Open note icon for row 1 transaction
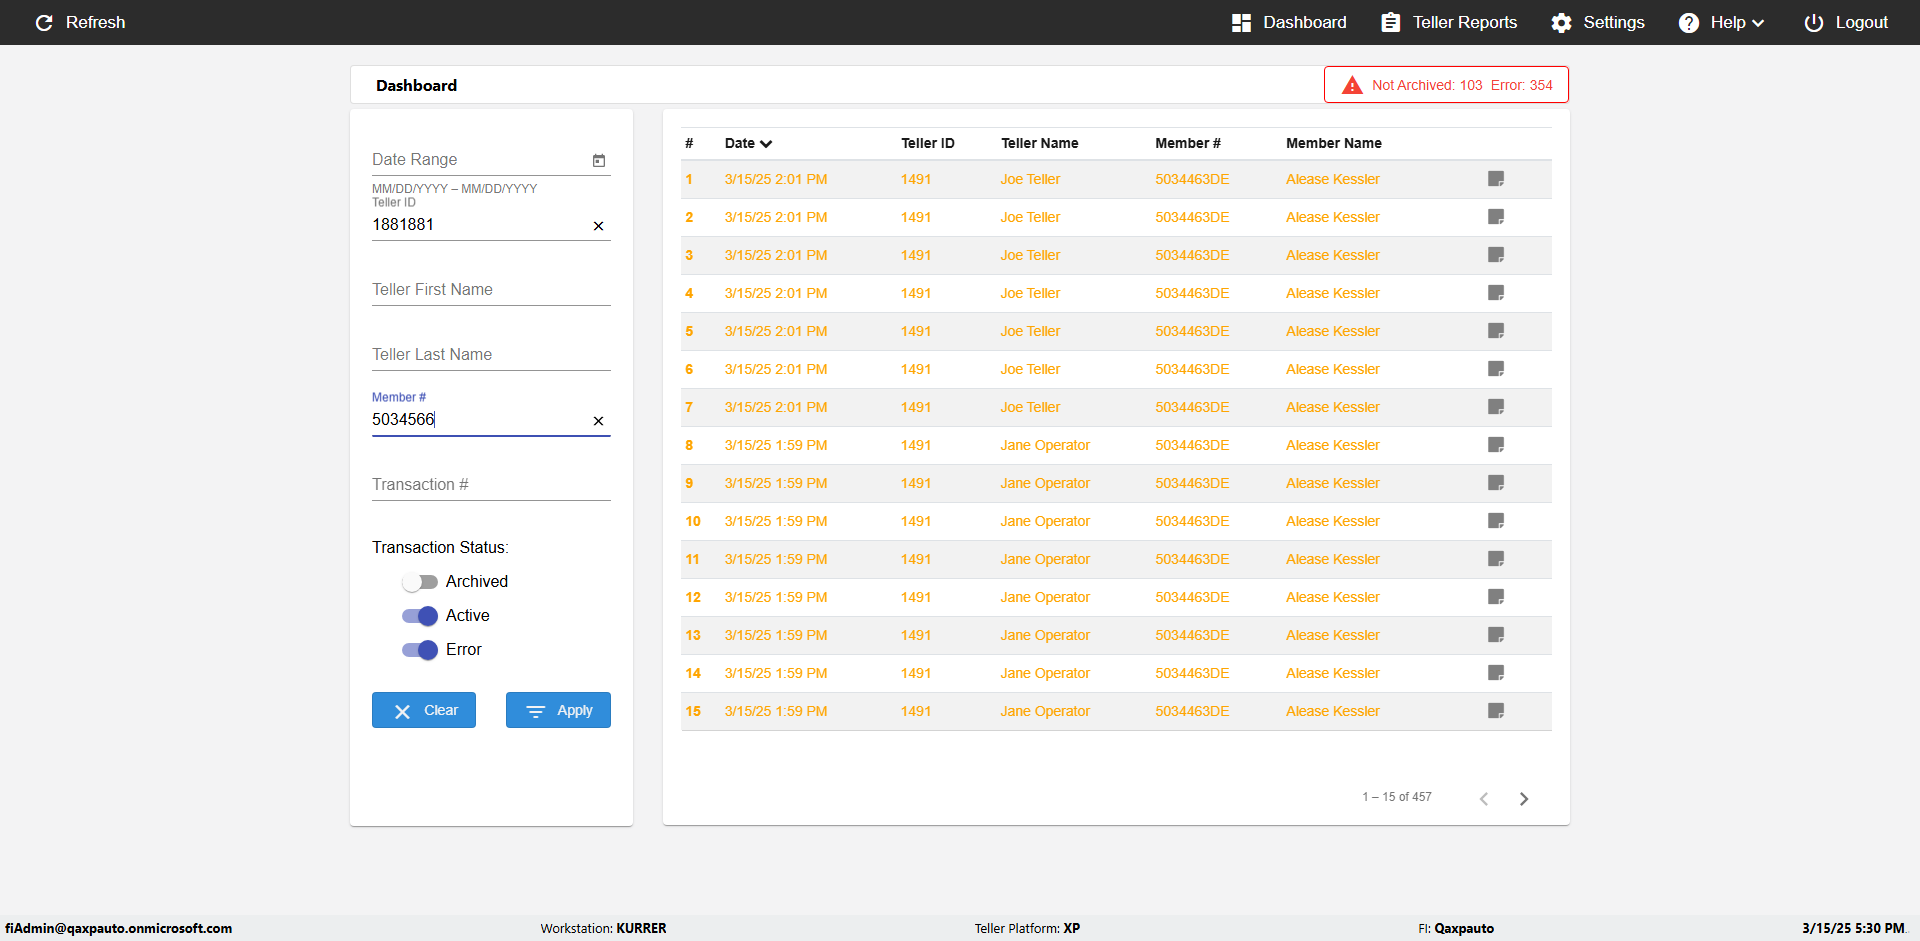The width and height of the screenshot is (1920, 941). point(1496,179)
